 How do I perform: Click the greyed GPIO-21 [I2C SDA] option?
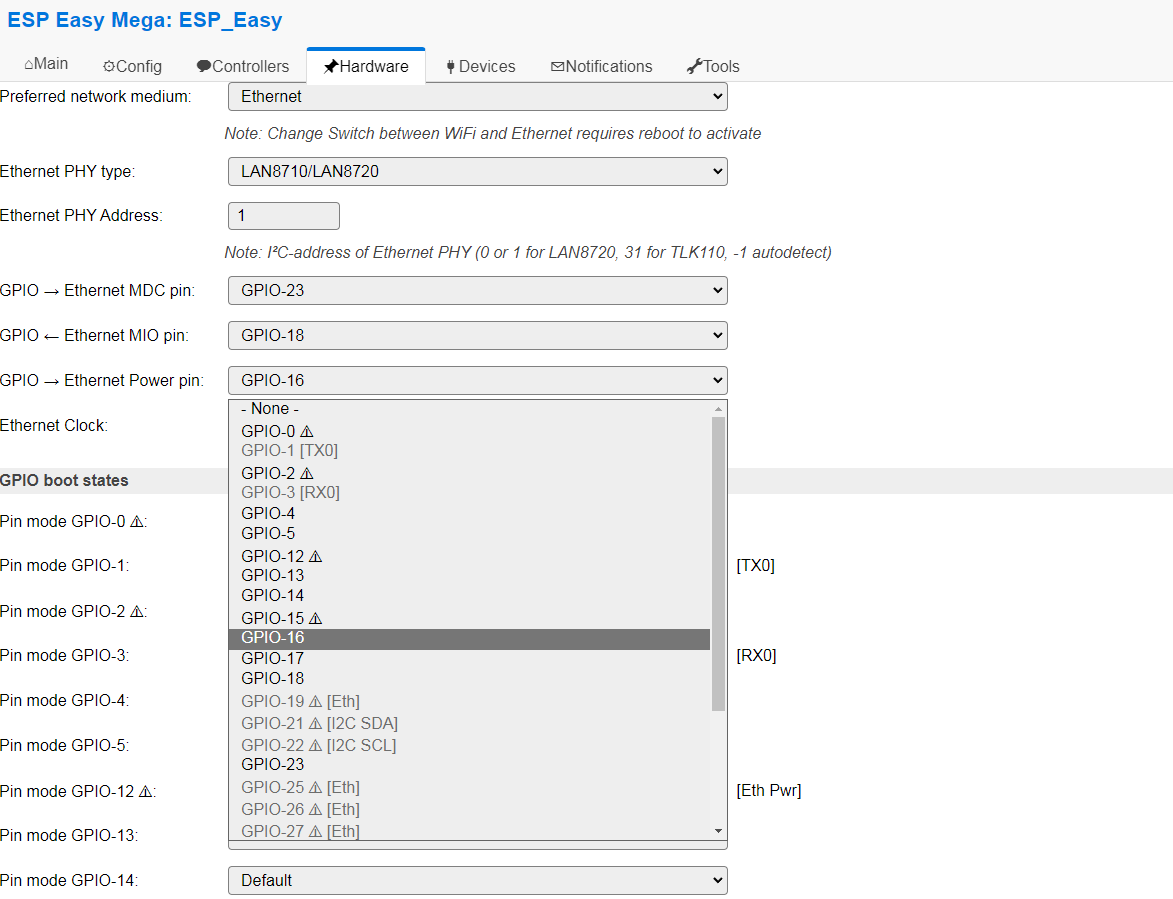[469, 723]
